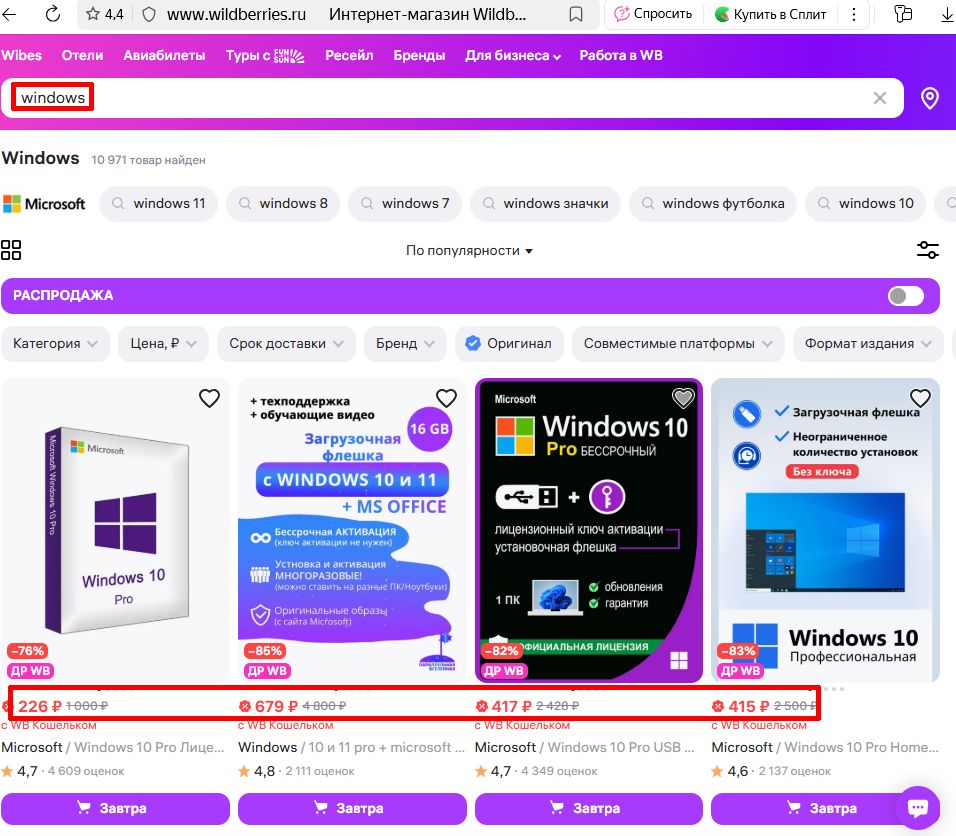Add Windows 10 Pro USB to cart
This screenshot has height=836, width=956.
588,808
